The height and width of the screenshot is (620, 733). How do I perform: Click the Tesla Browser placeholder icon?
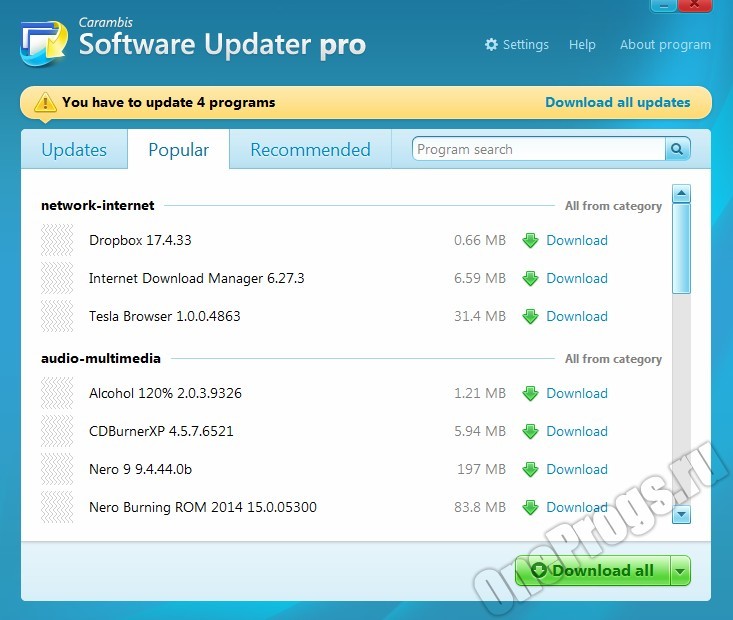[x=57, y=316]
